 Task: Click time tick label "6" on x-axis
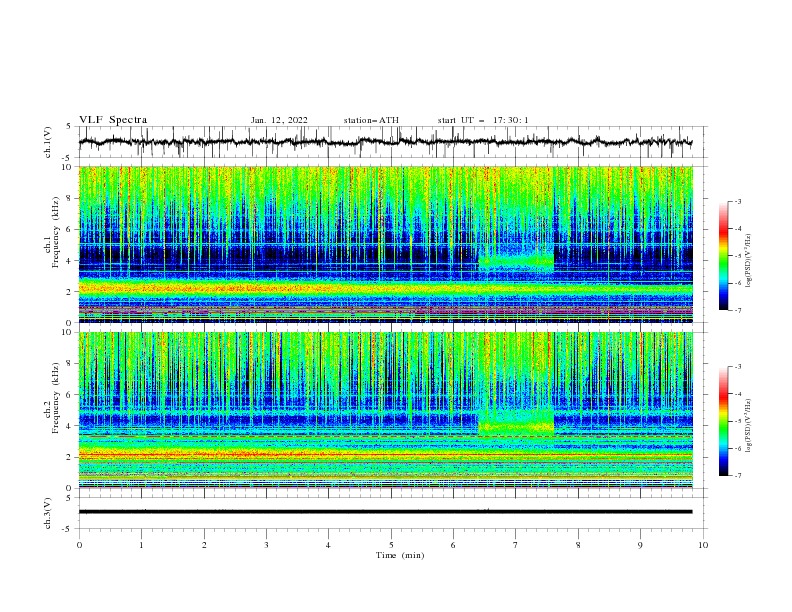[453, 545]
